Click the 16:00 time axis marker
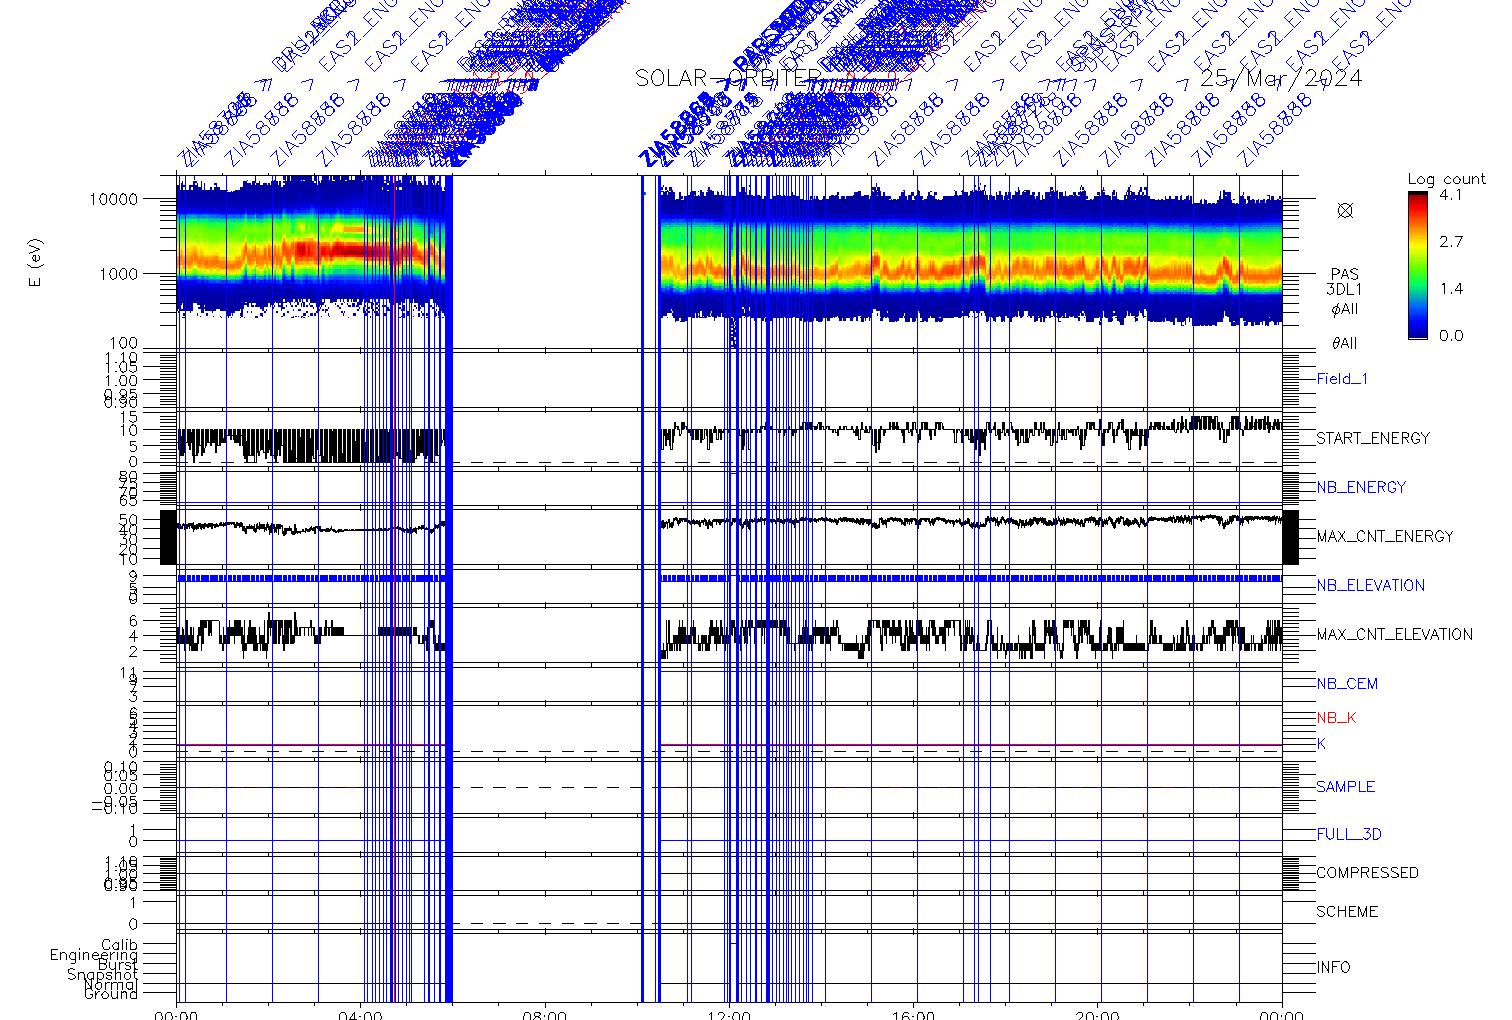1512x1020 pixels. pyautogui.click(x=914, y=1013)
